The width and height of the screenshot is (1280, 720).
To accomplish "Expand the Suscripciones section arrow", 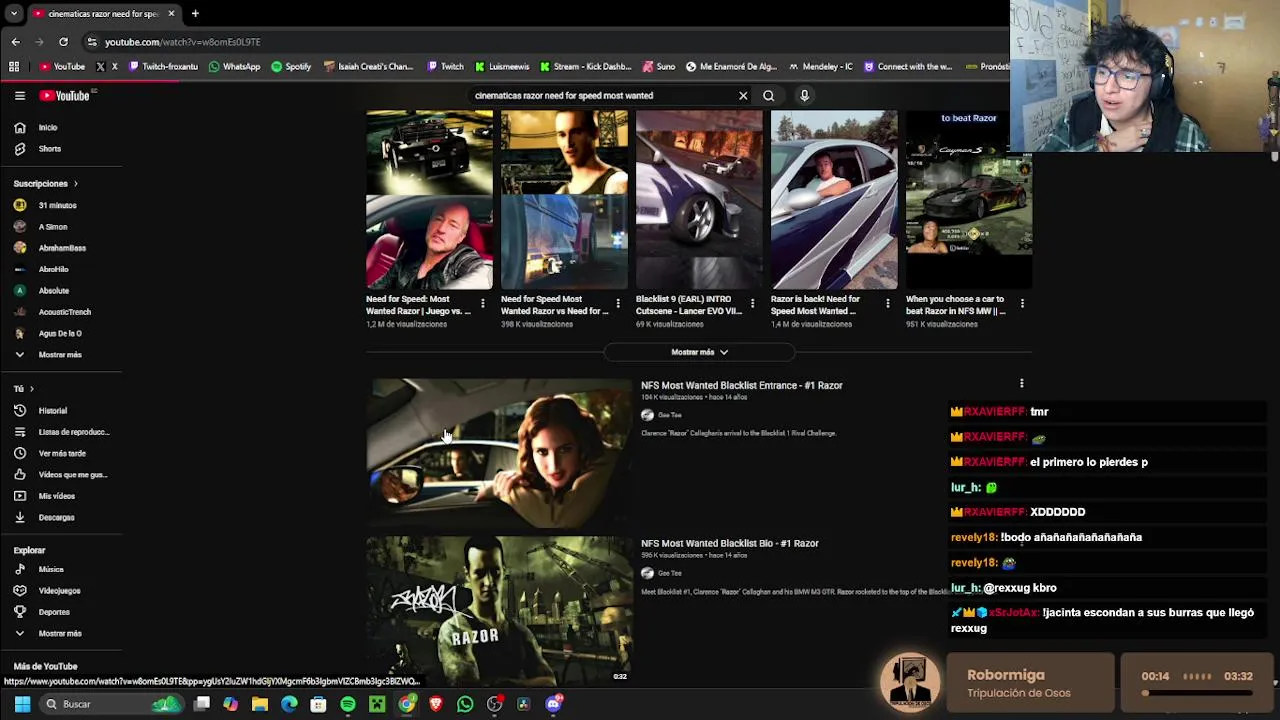I will pos(75,184).
